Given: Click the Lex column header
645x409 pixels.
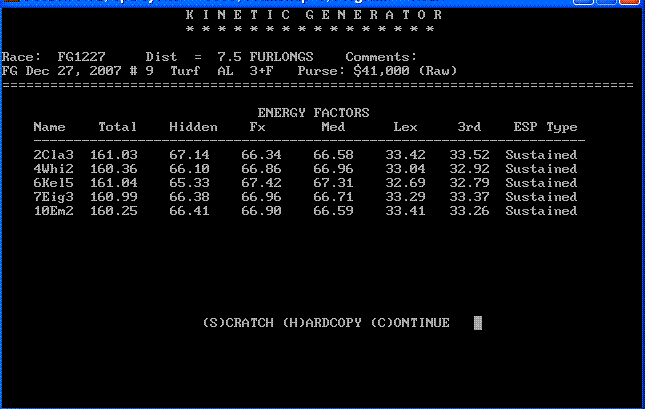Looking at the screenshot, I should pyautogui.click(x=405, y=127).
